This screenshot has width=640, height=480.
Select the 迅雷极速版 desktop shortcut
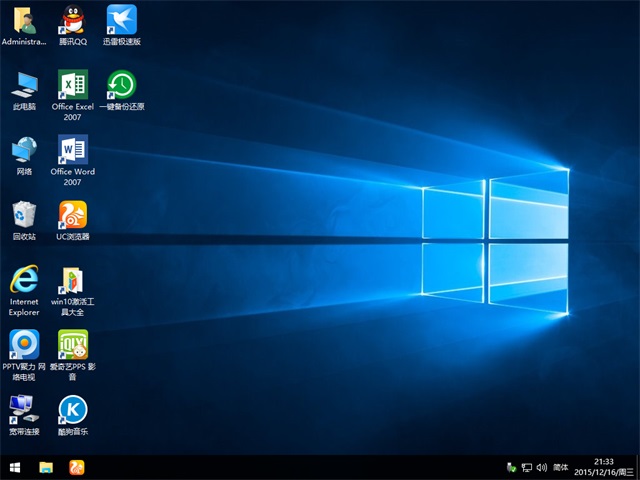tap(121, 20)
